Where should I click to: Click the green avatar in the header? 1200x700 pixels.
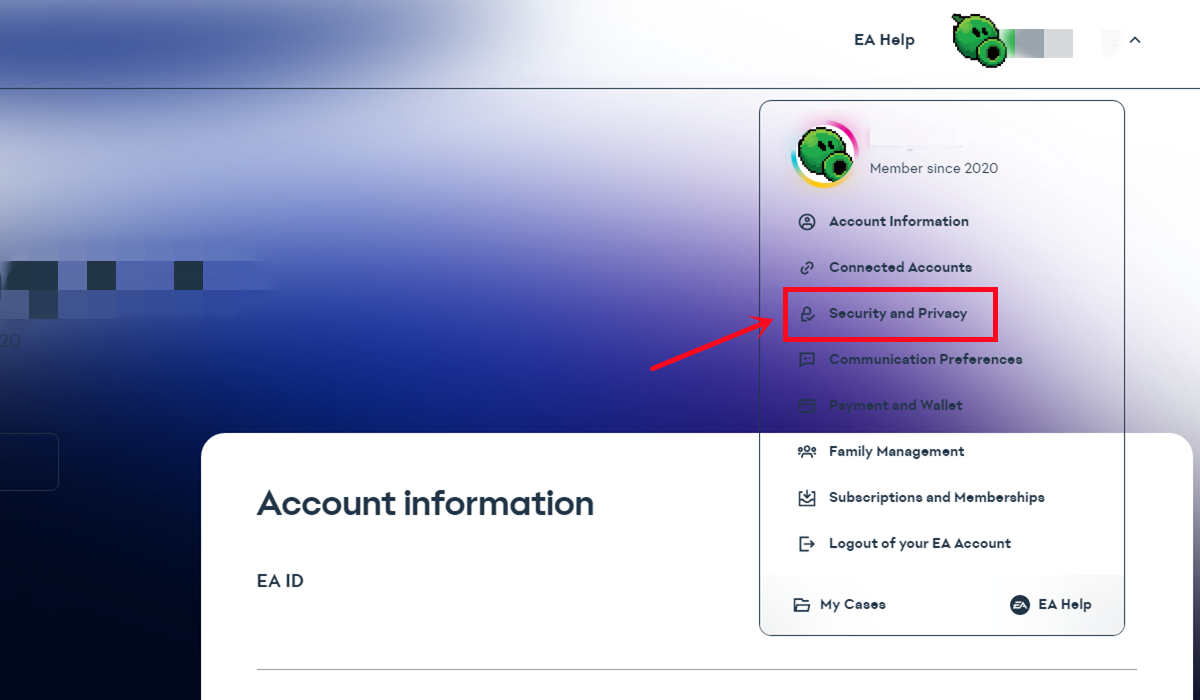click(x=978, y=38)
